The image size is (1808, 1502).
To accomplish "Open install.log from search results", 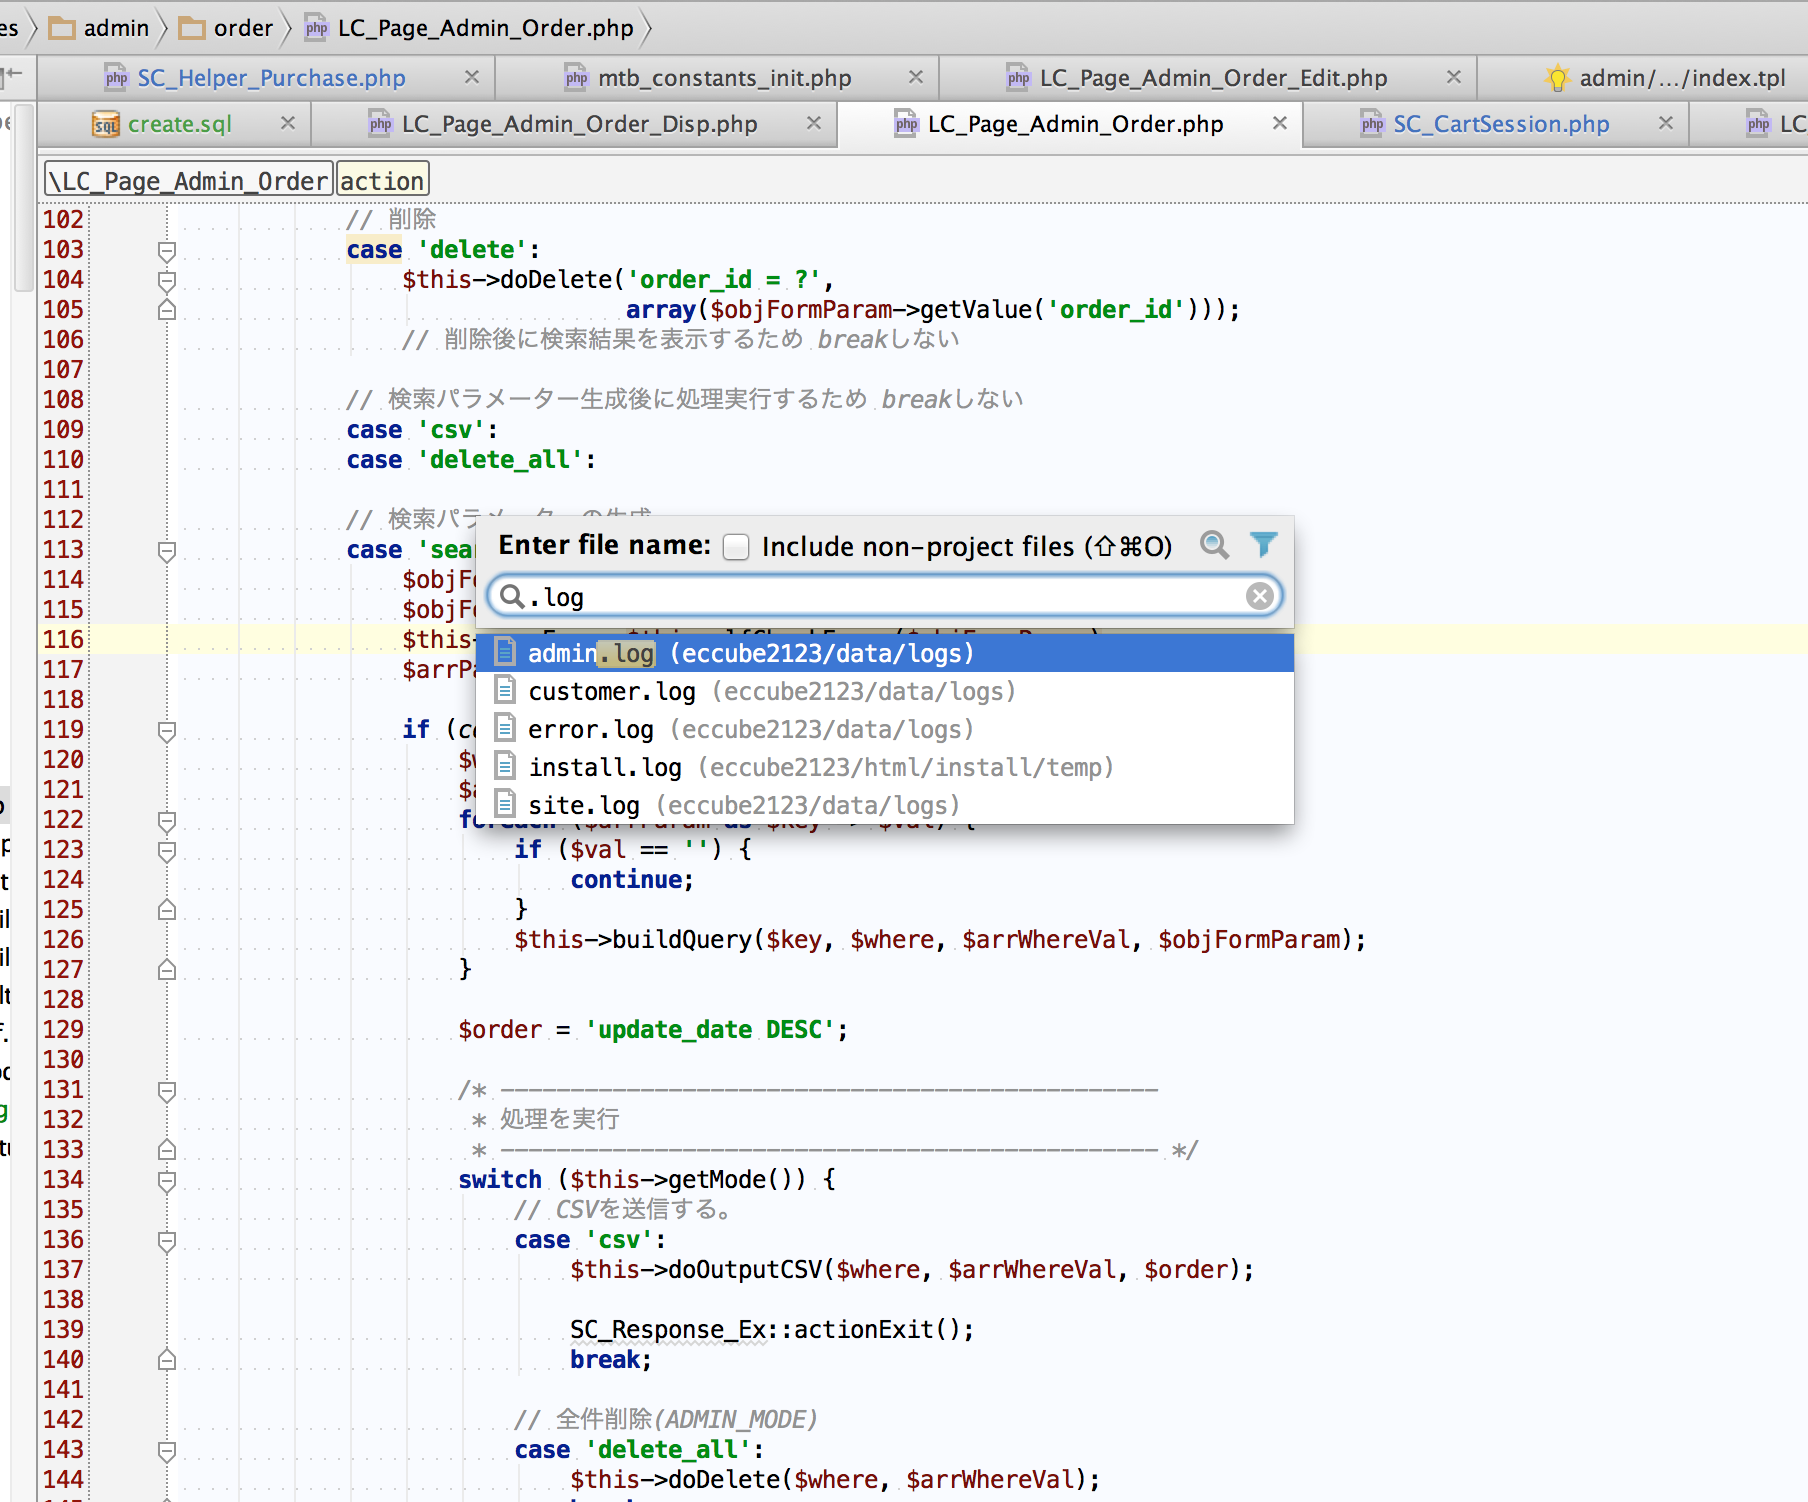I will coord(604,767).
